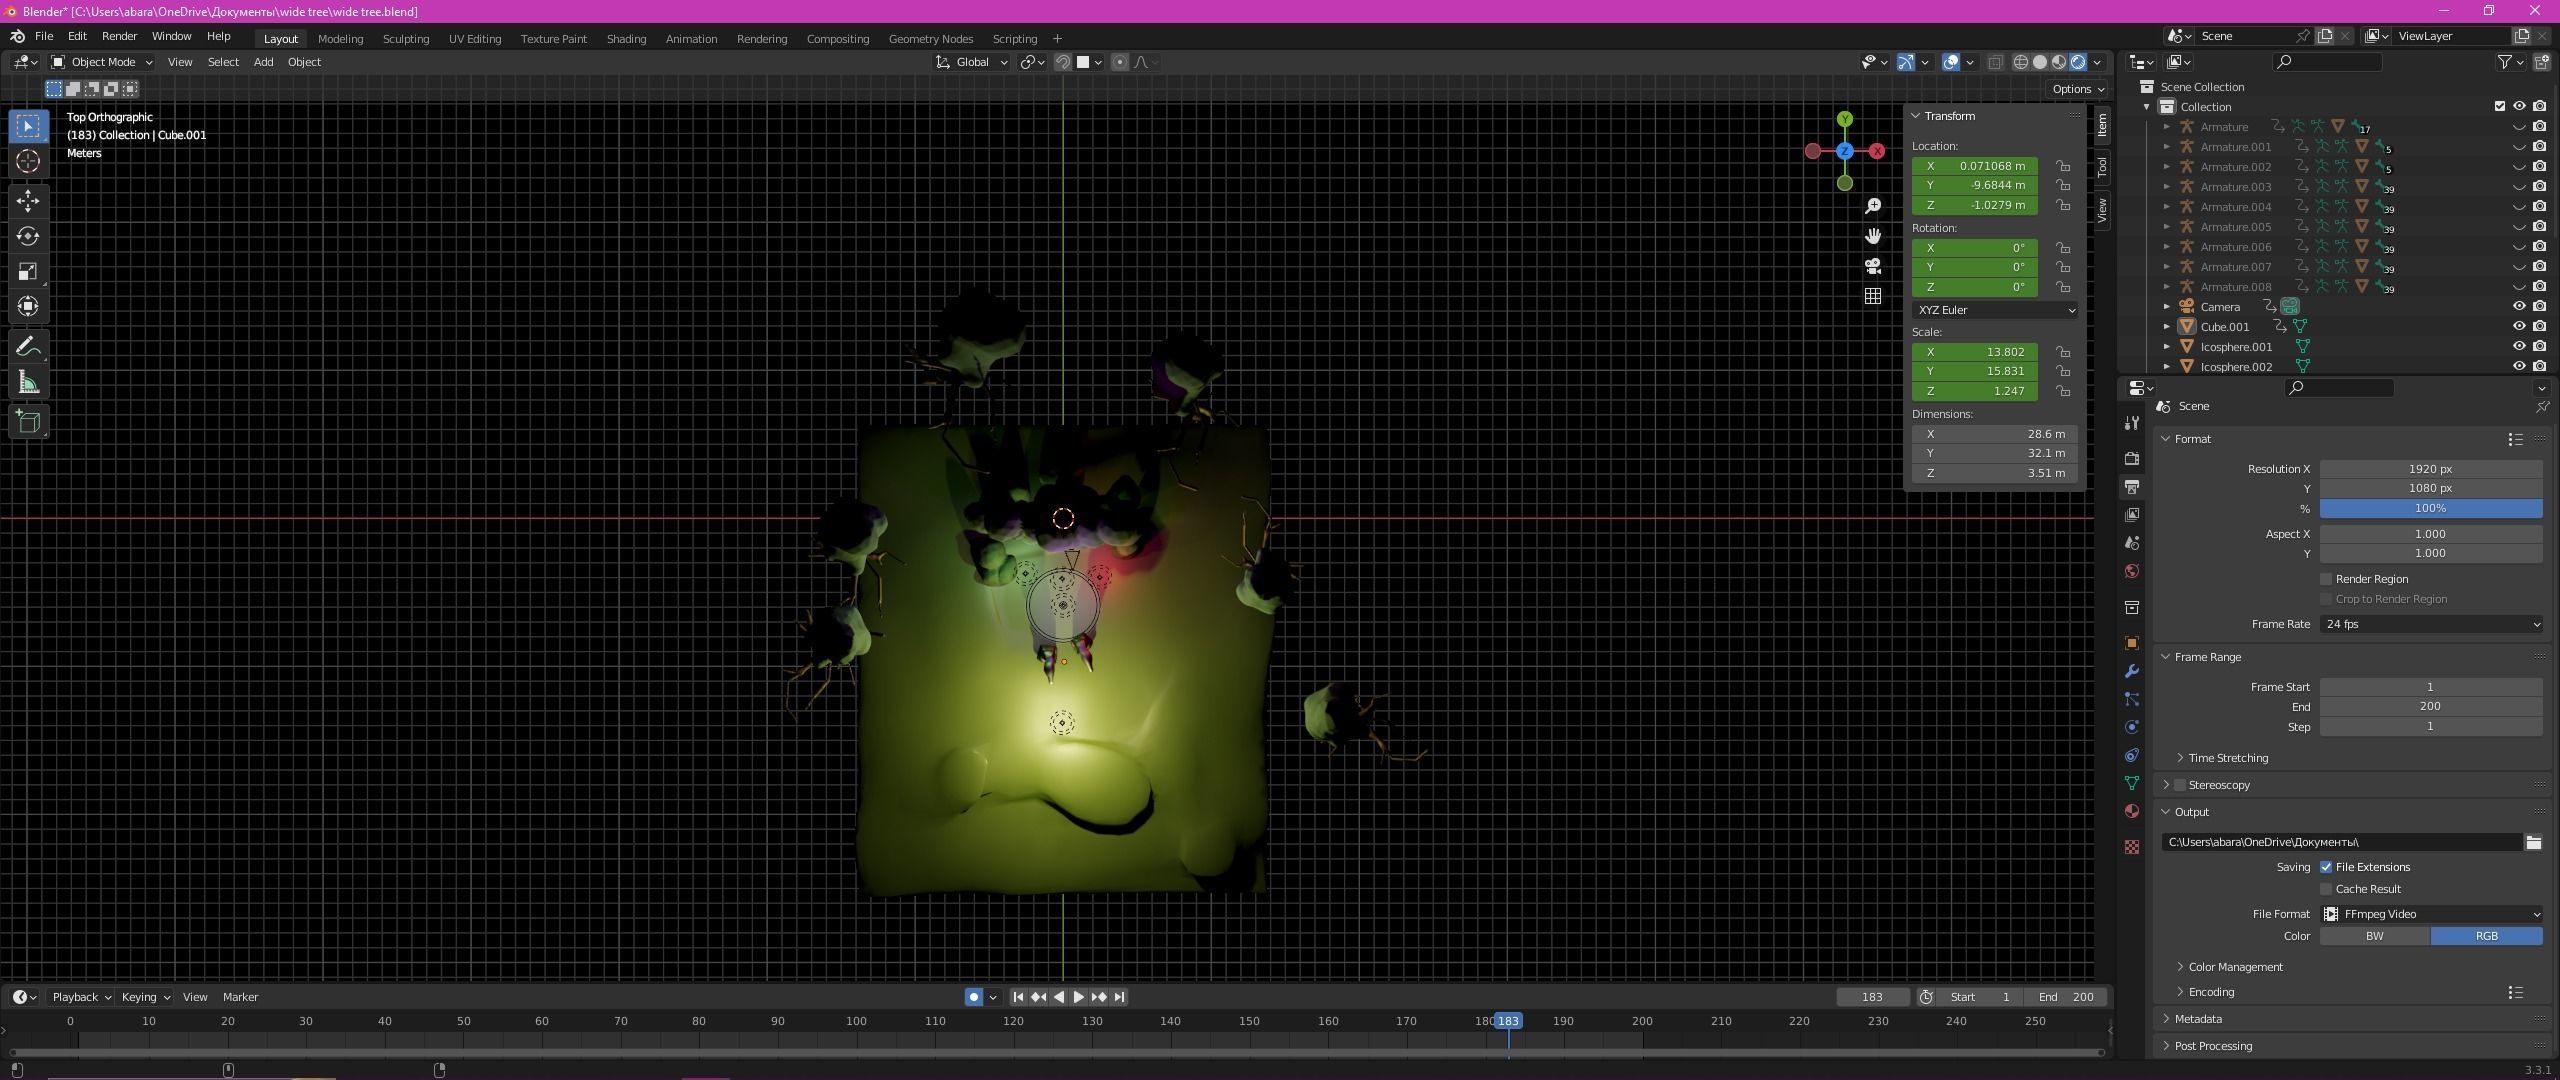Select the Measure ruler tool
This screenshot has width=2560, height=1080.
click(x=28, y=383)
